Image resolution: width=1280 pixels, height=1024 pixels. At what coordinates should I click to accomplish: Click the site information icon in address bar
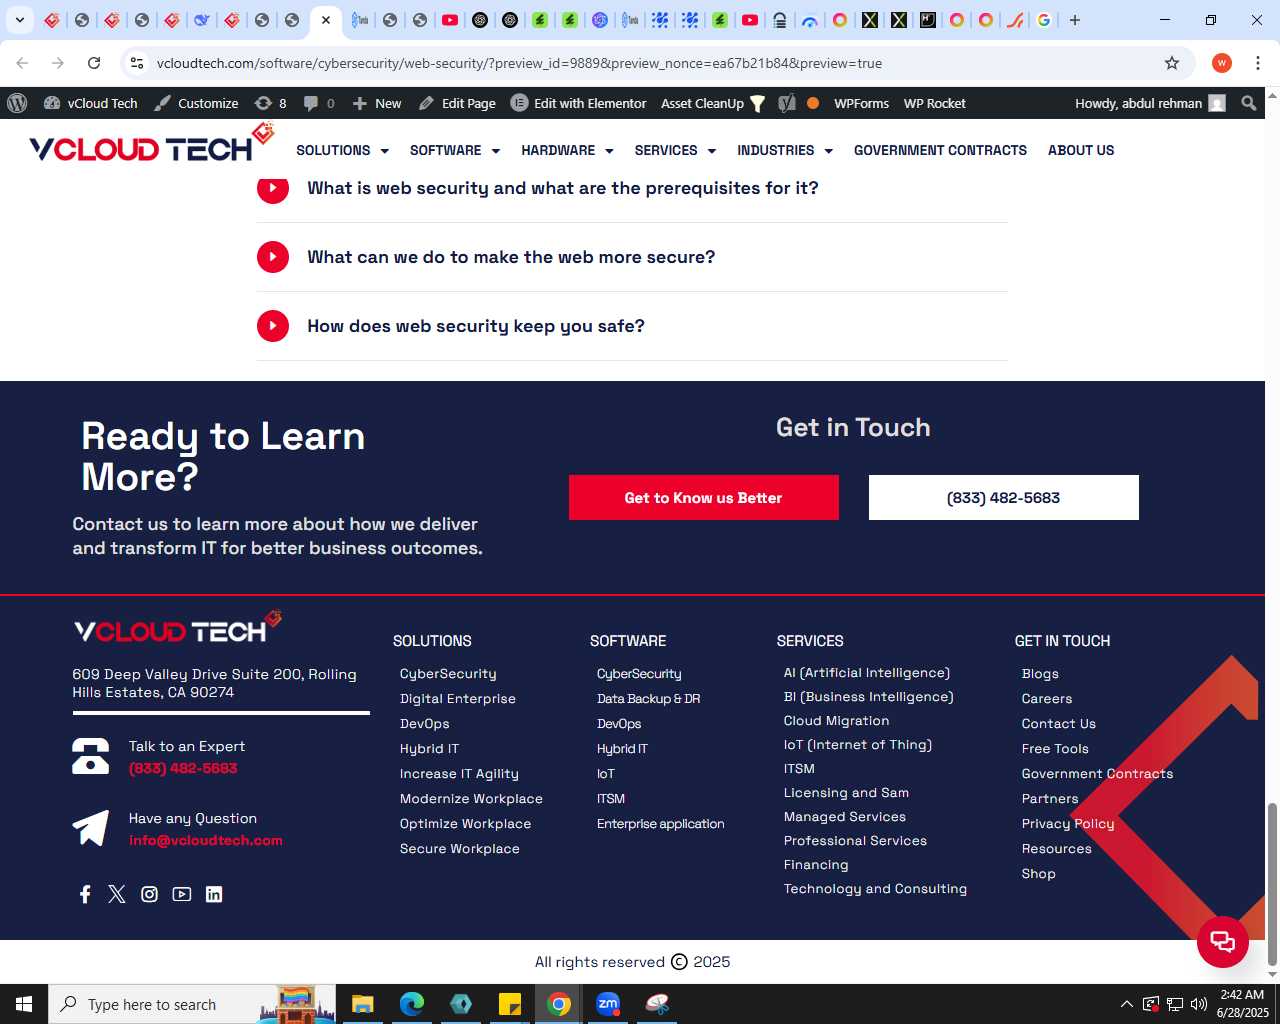(137, 63)
